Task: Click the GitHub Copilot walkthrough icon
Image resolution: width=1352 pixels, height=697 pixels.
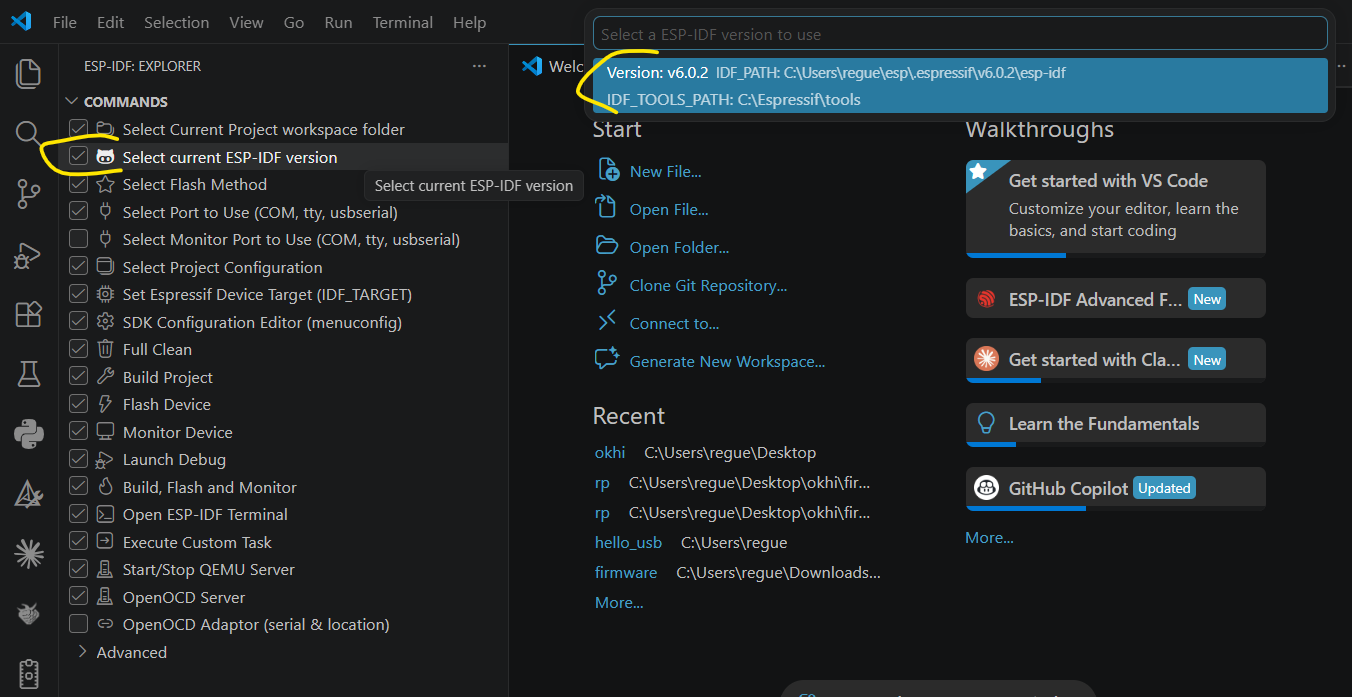Action: click(x=987, y=488)
